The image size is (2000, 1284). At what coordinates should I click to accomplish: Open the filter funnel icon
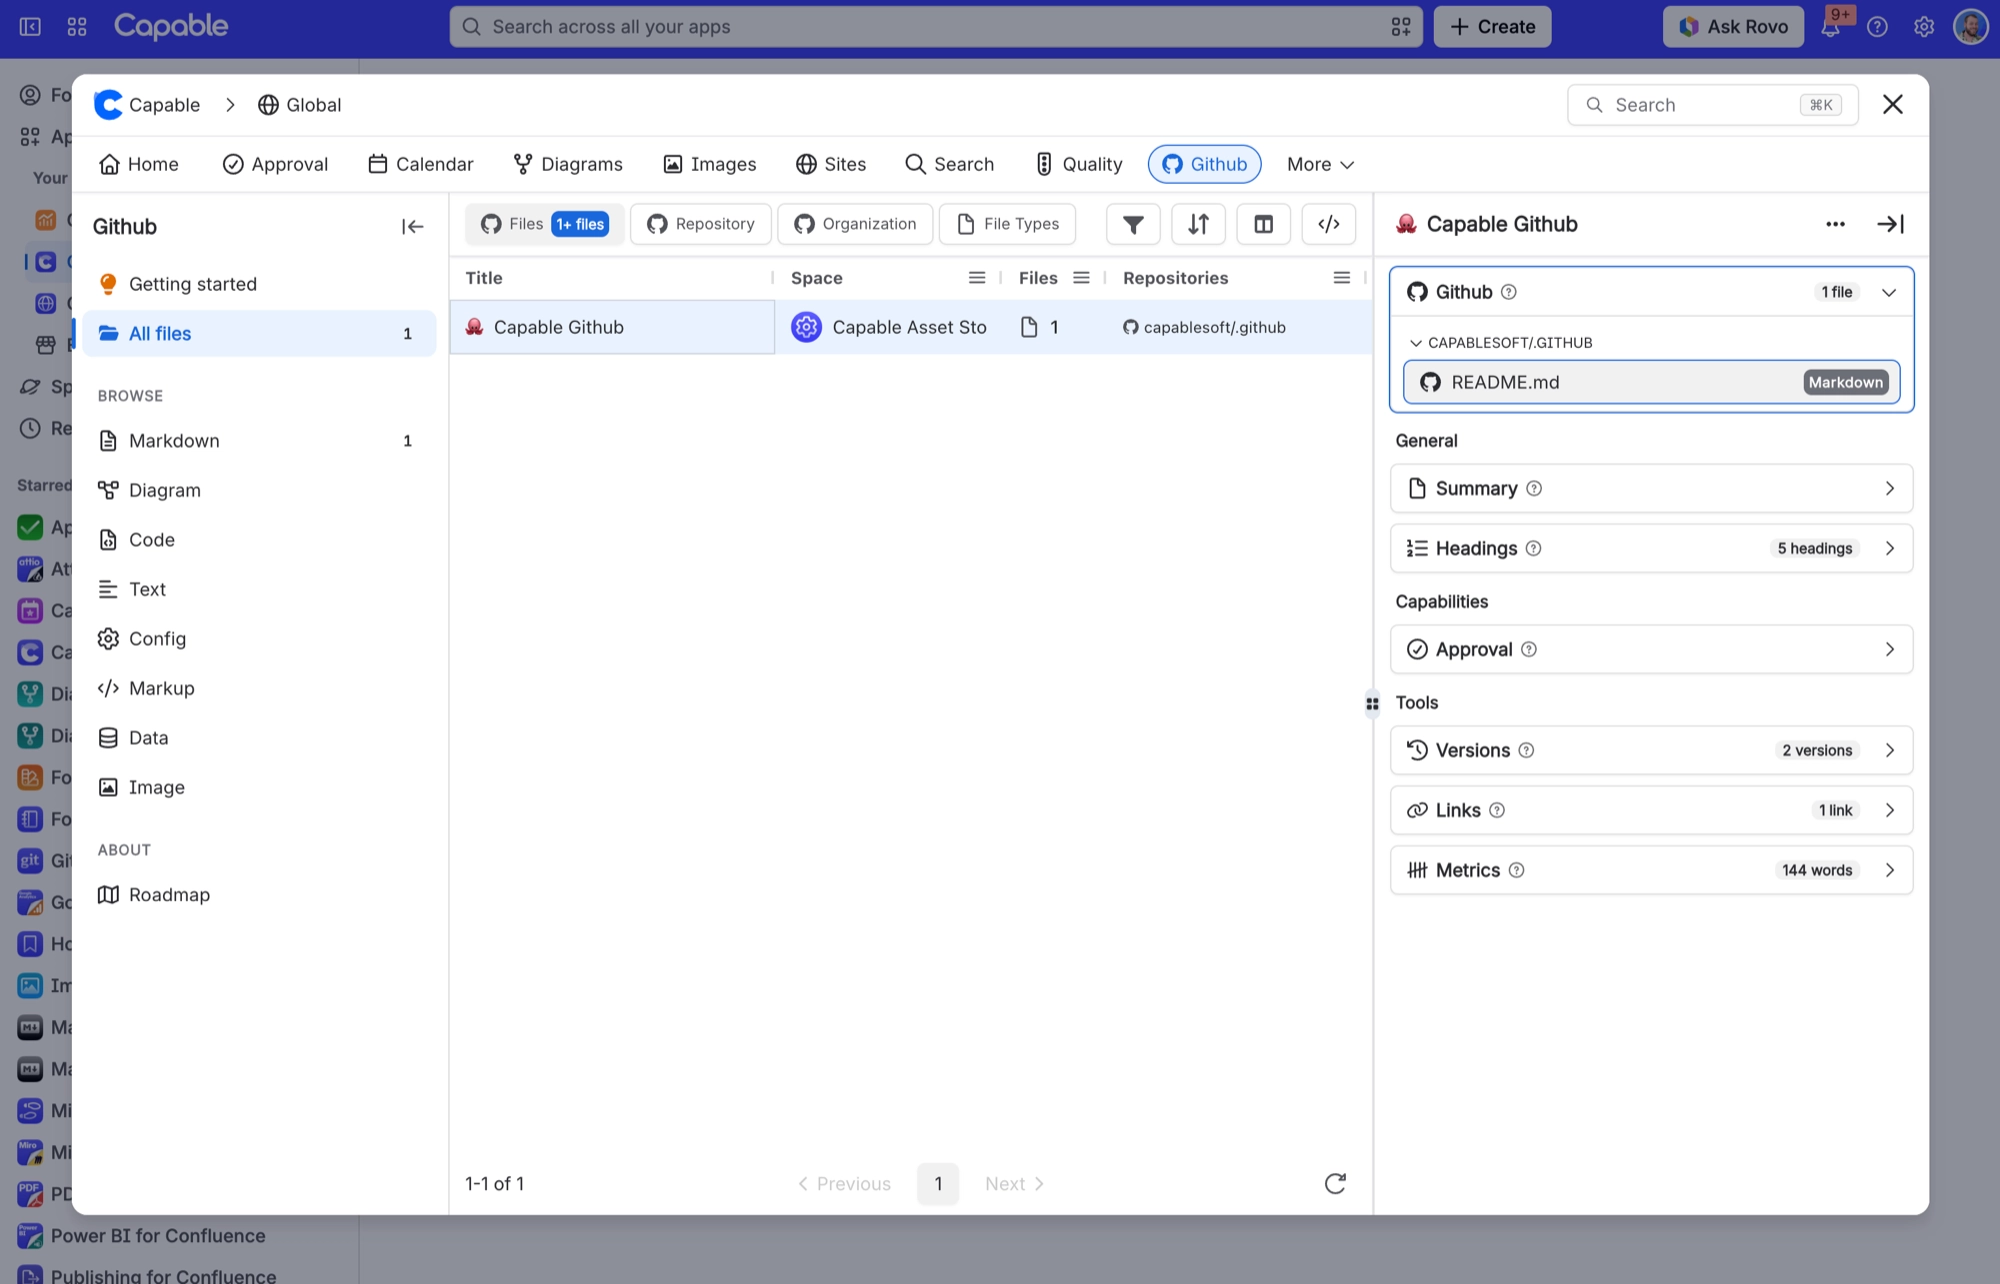pyautogui.click(x=1133, y=224)
